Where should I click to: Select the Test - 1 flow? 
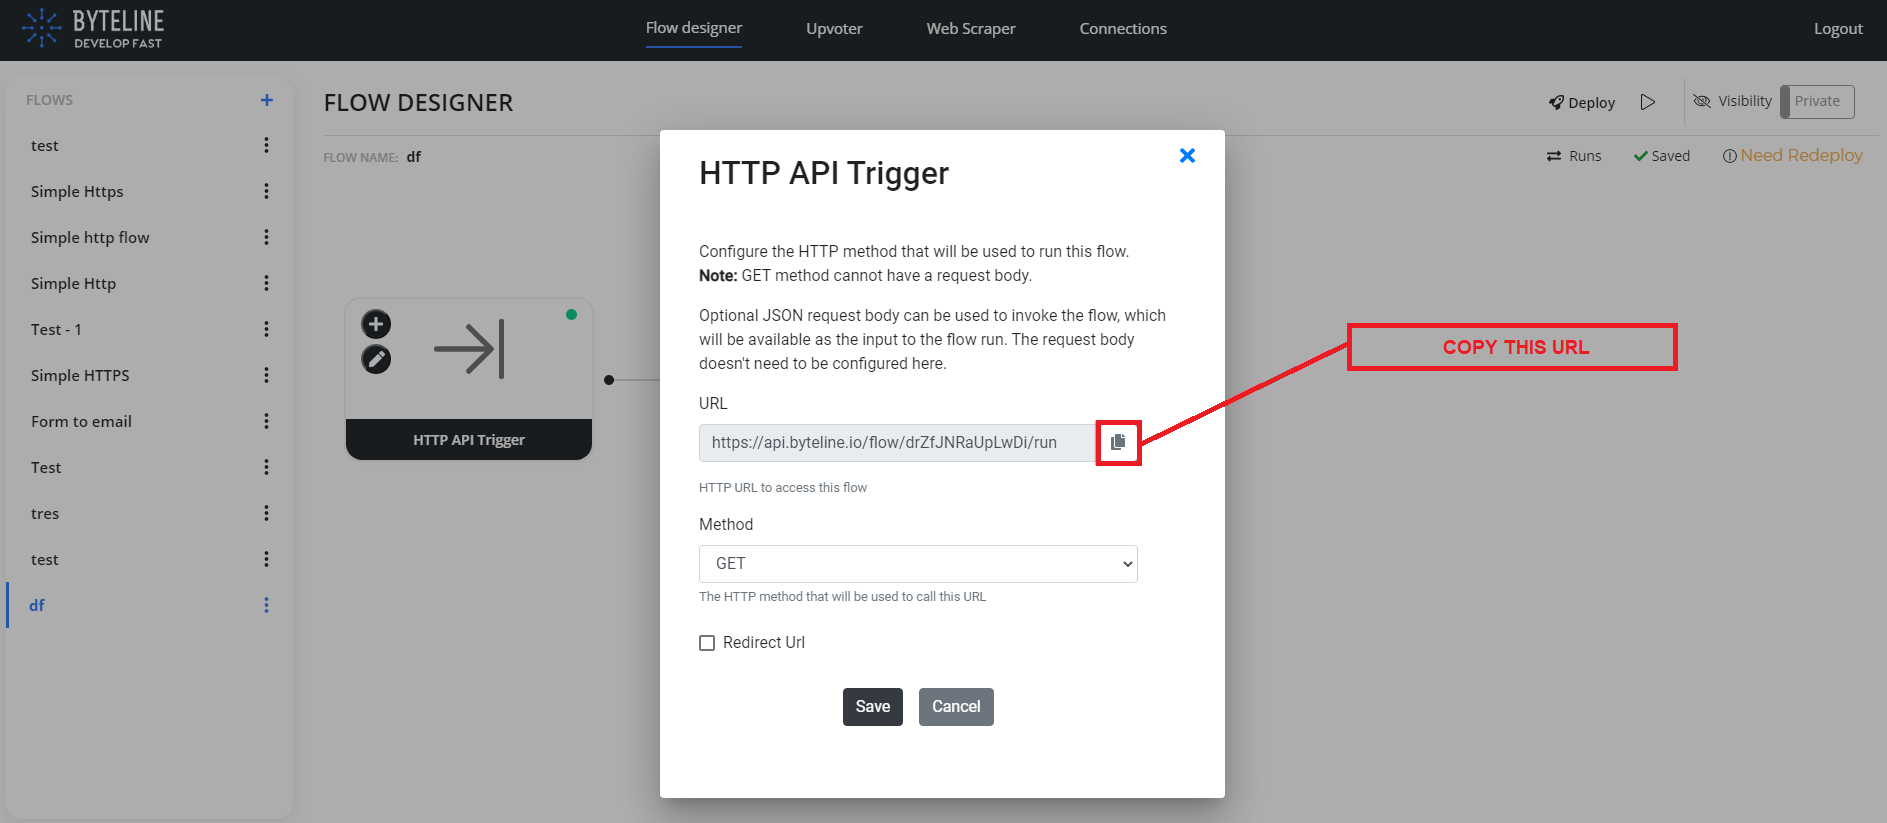click(x=56, y=329)
